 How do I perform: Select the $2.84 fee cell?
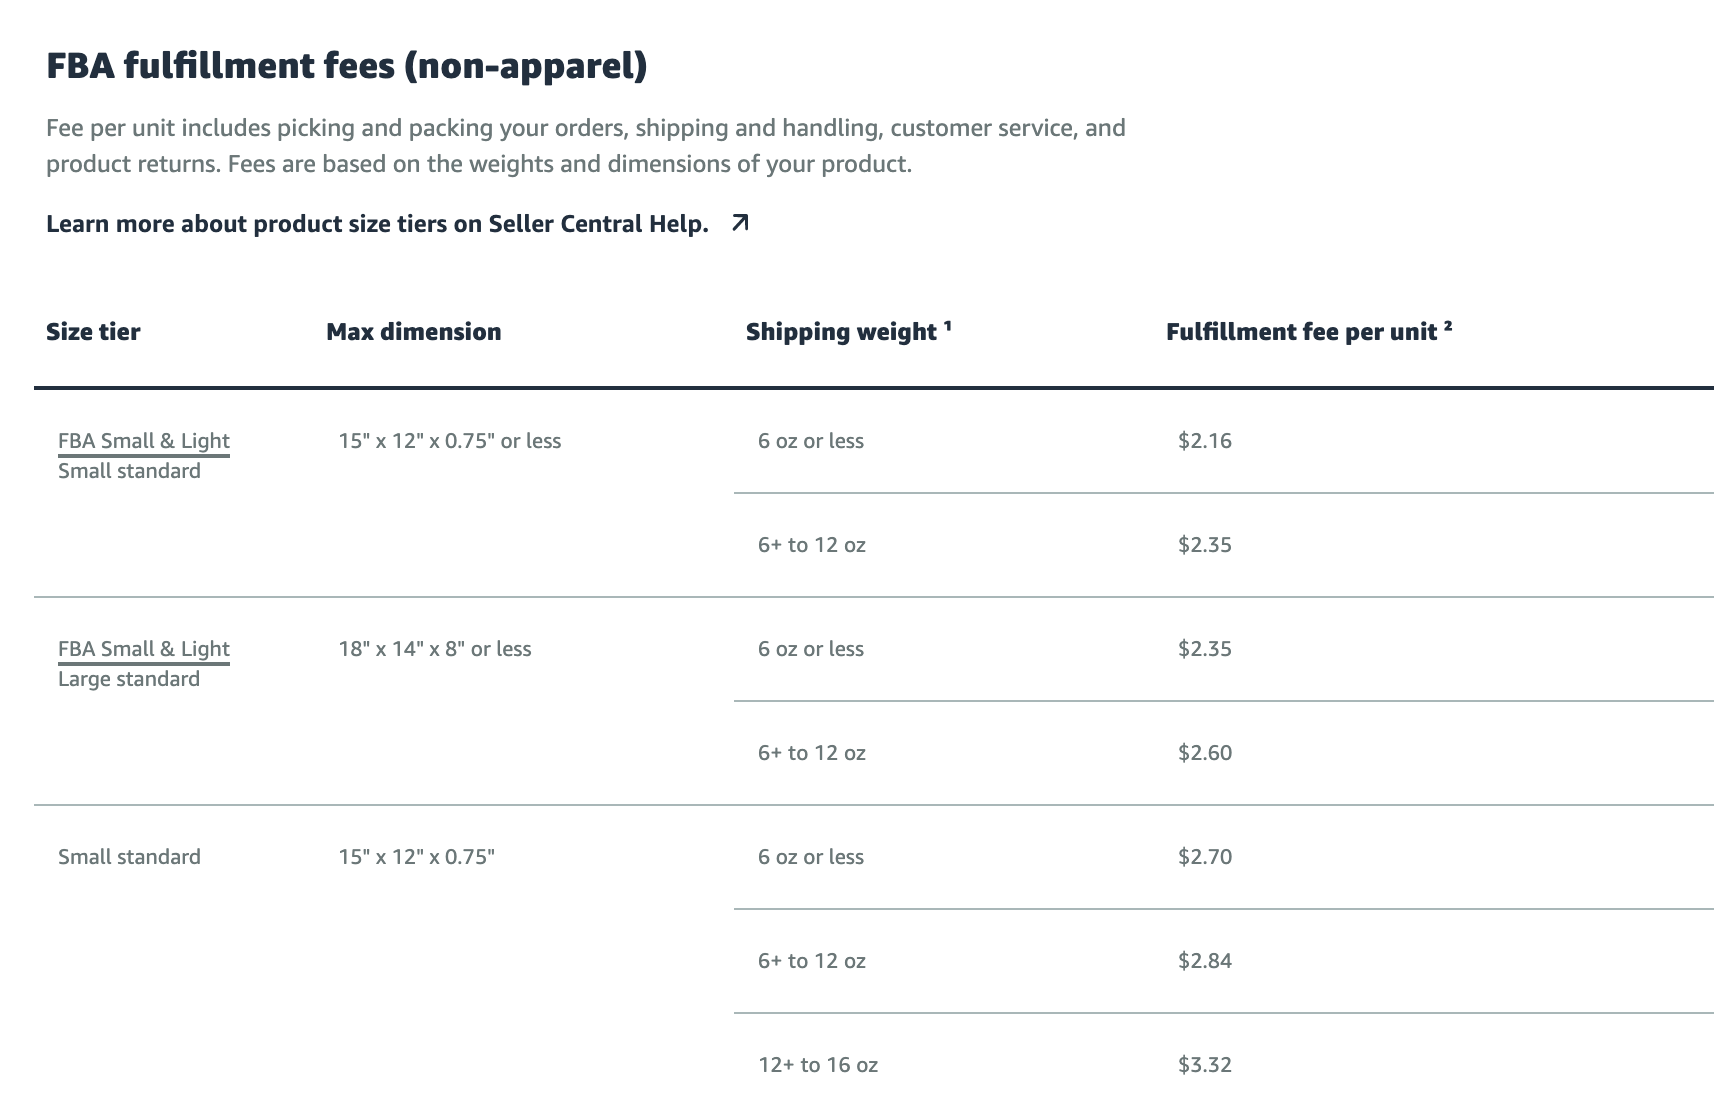click(1205, 961)
